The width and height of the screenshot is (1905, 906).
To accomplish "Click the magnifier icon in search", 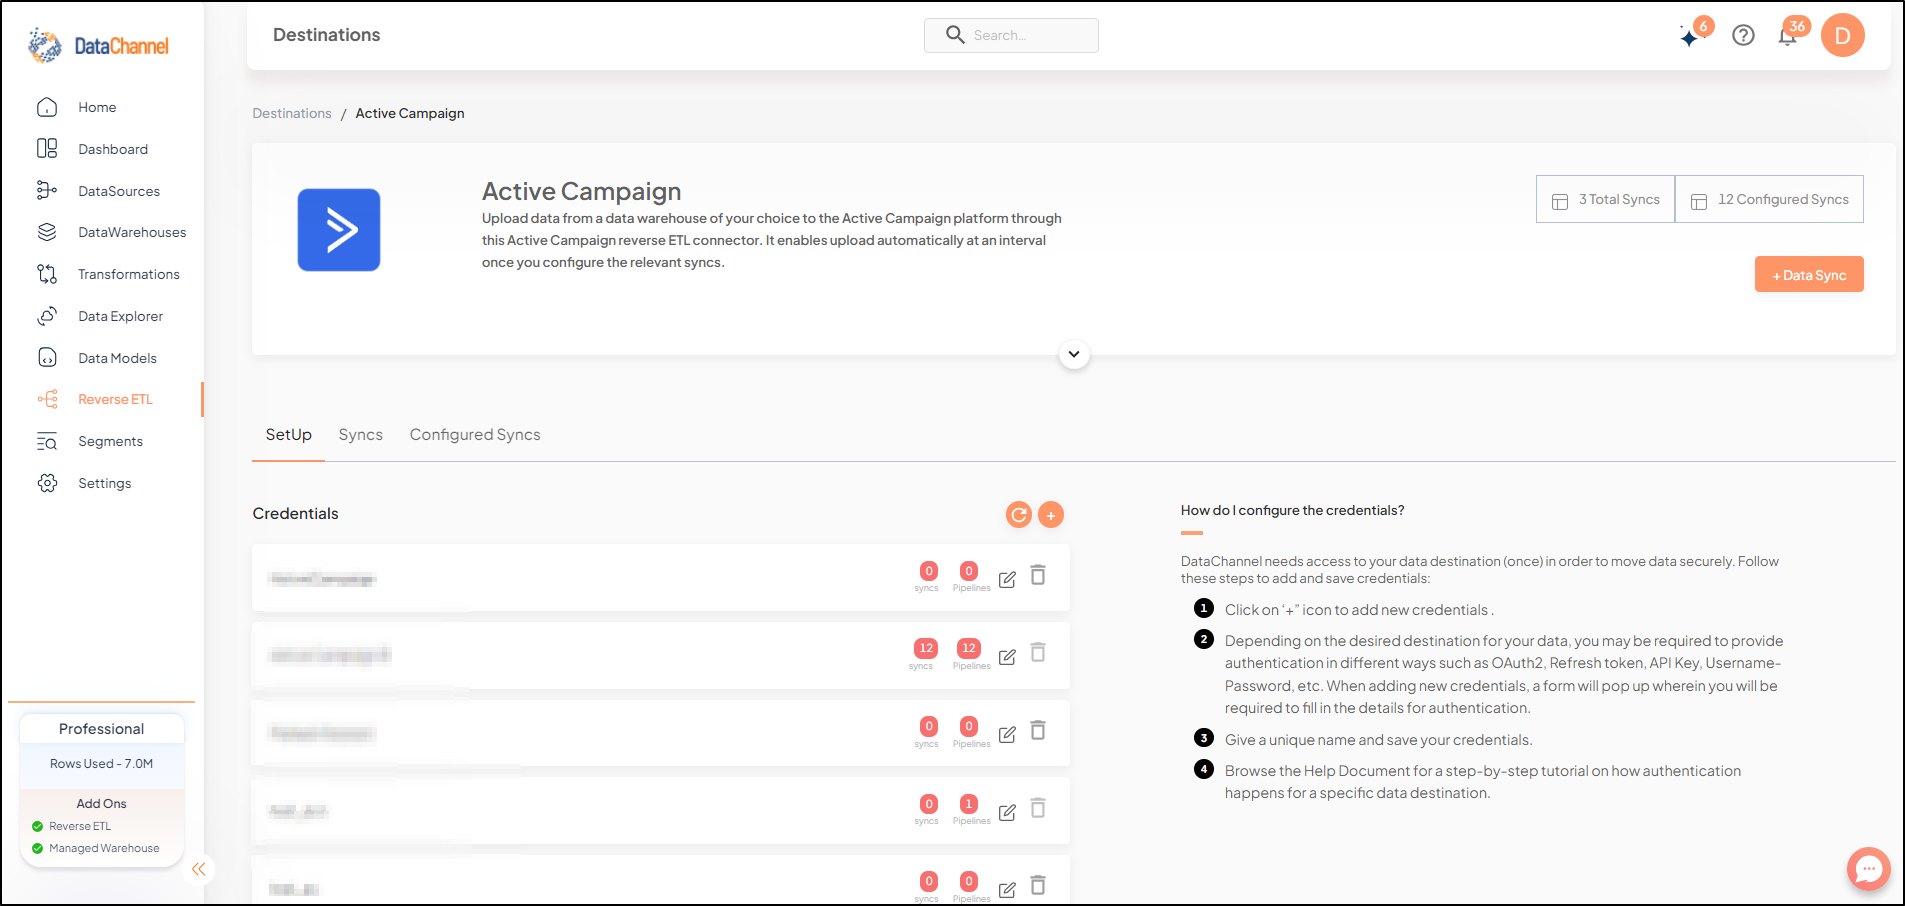I will click(x=955, y=35).
